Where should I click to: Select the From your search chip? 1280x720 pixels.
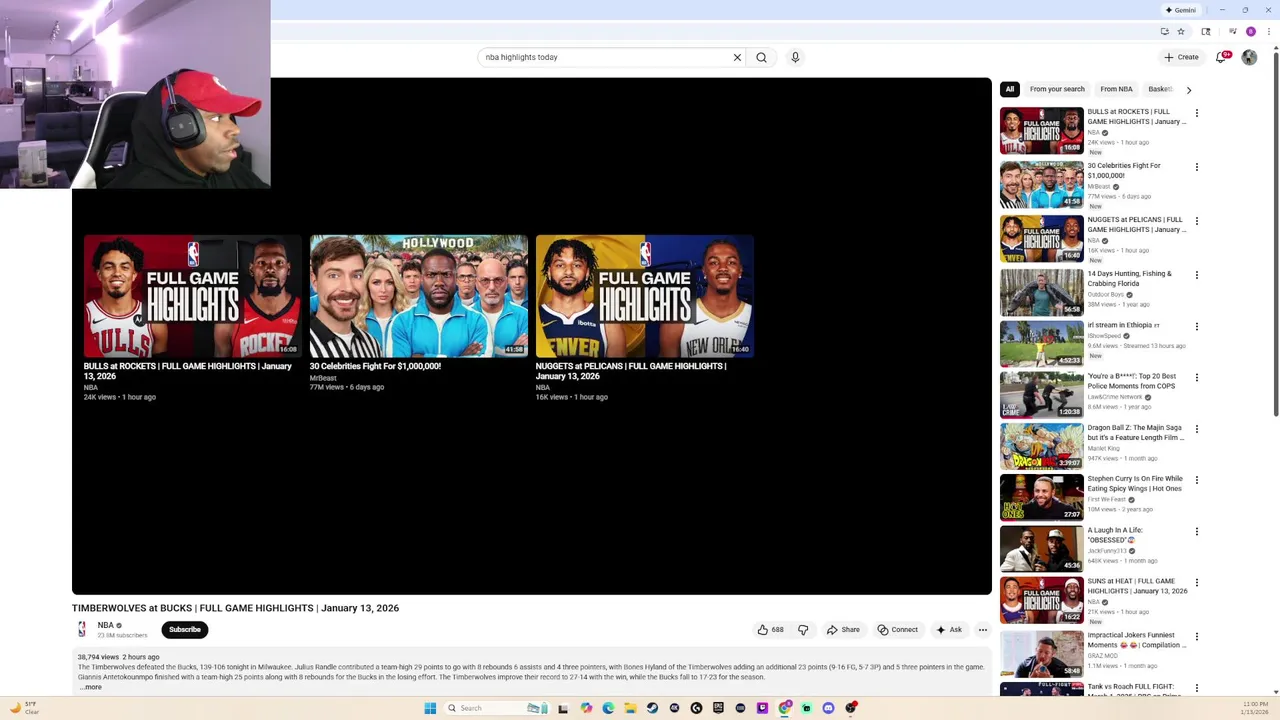coord(1057,89)
